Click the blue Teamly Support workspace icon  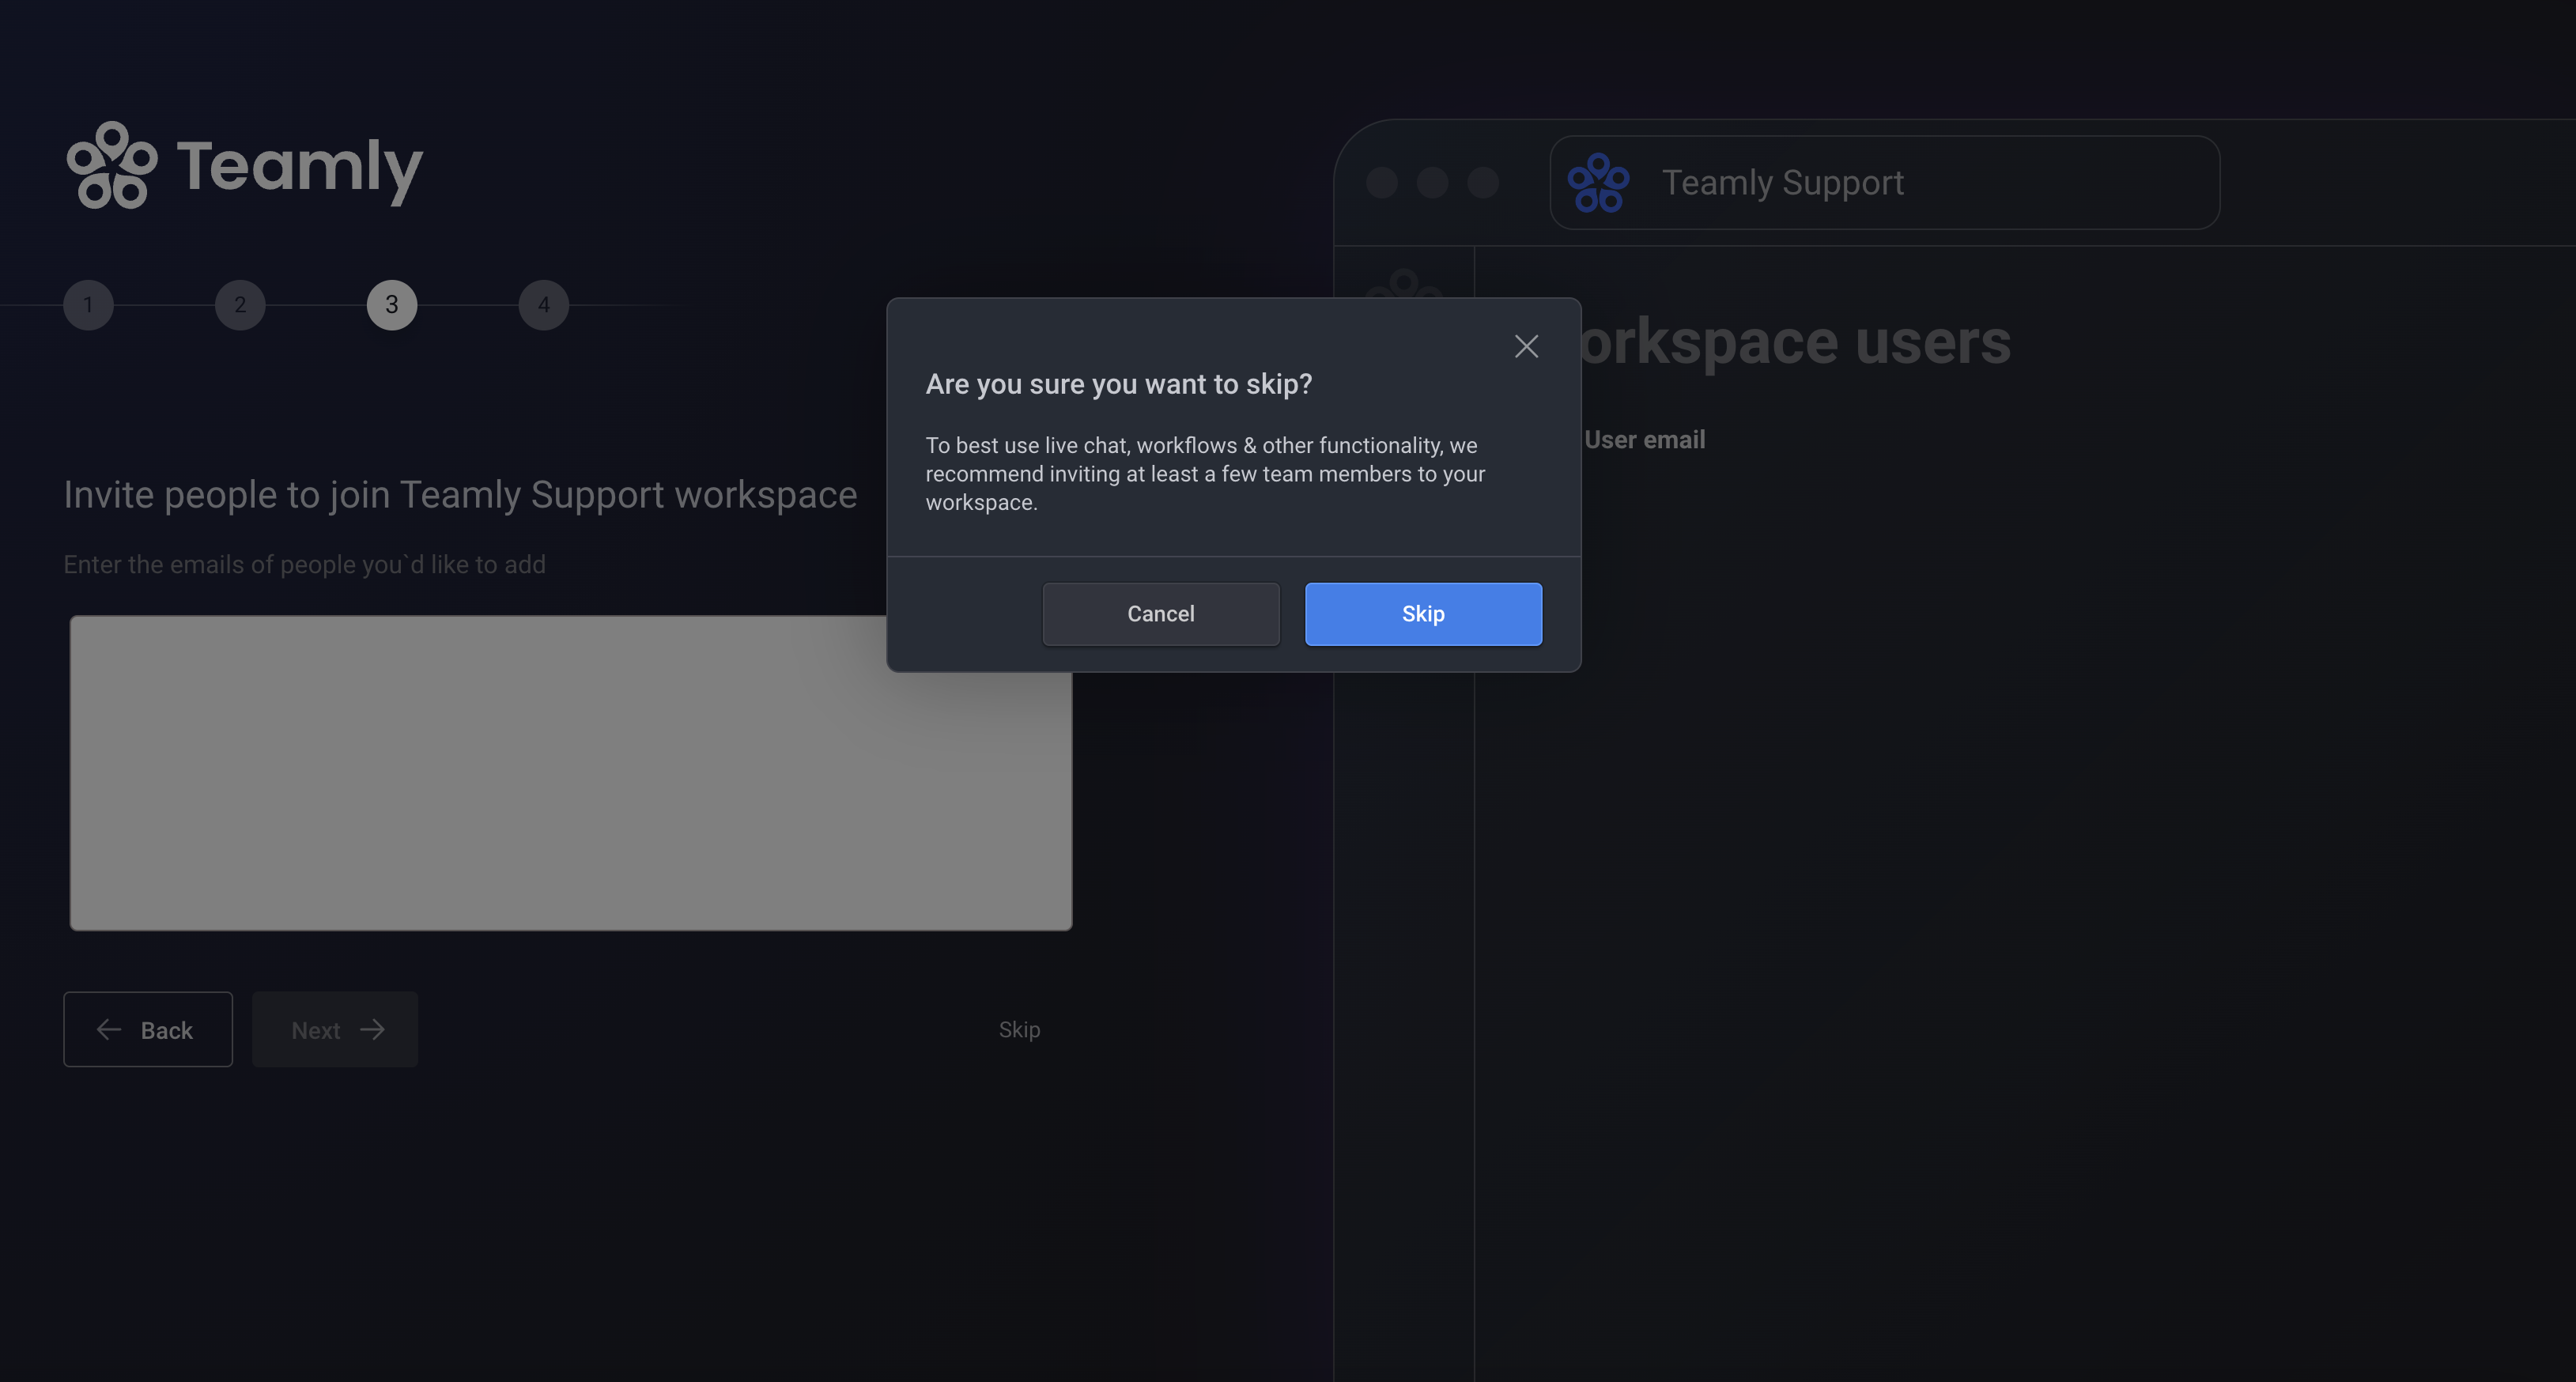pyautogui.click(x=1598, y=183)
